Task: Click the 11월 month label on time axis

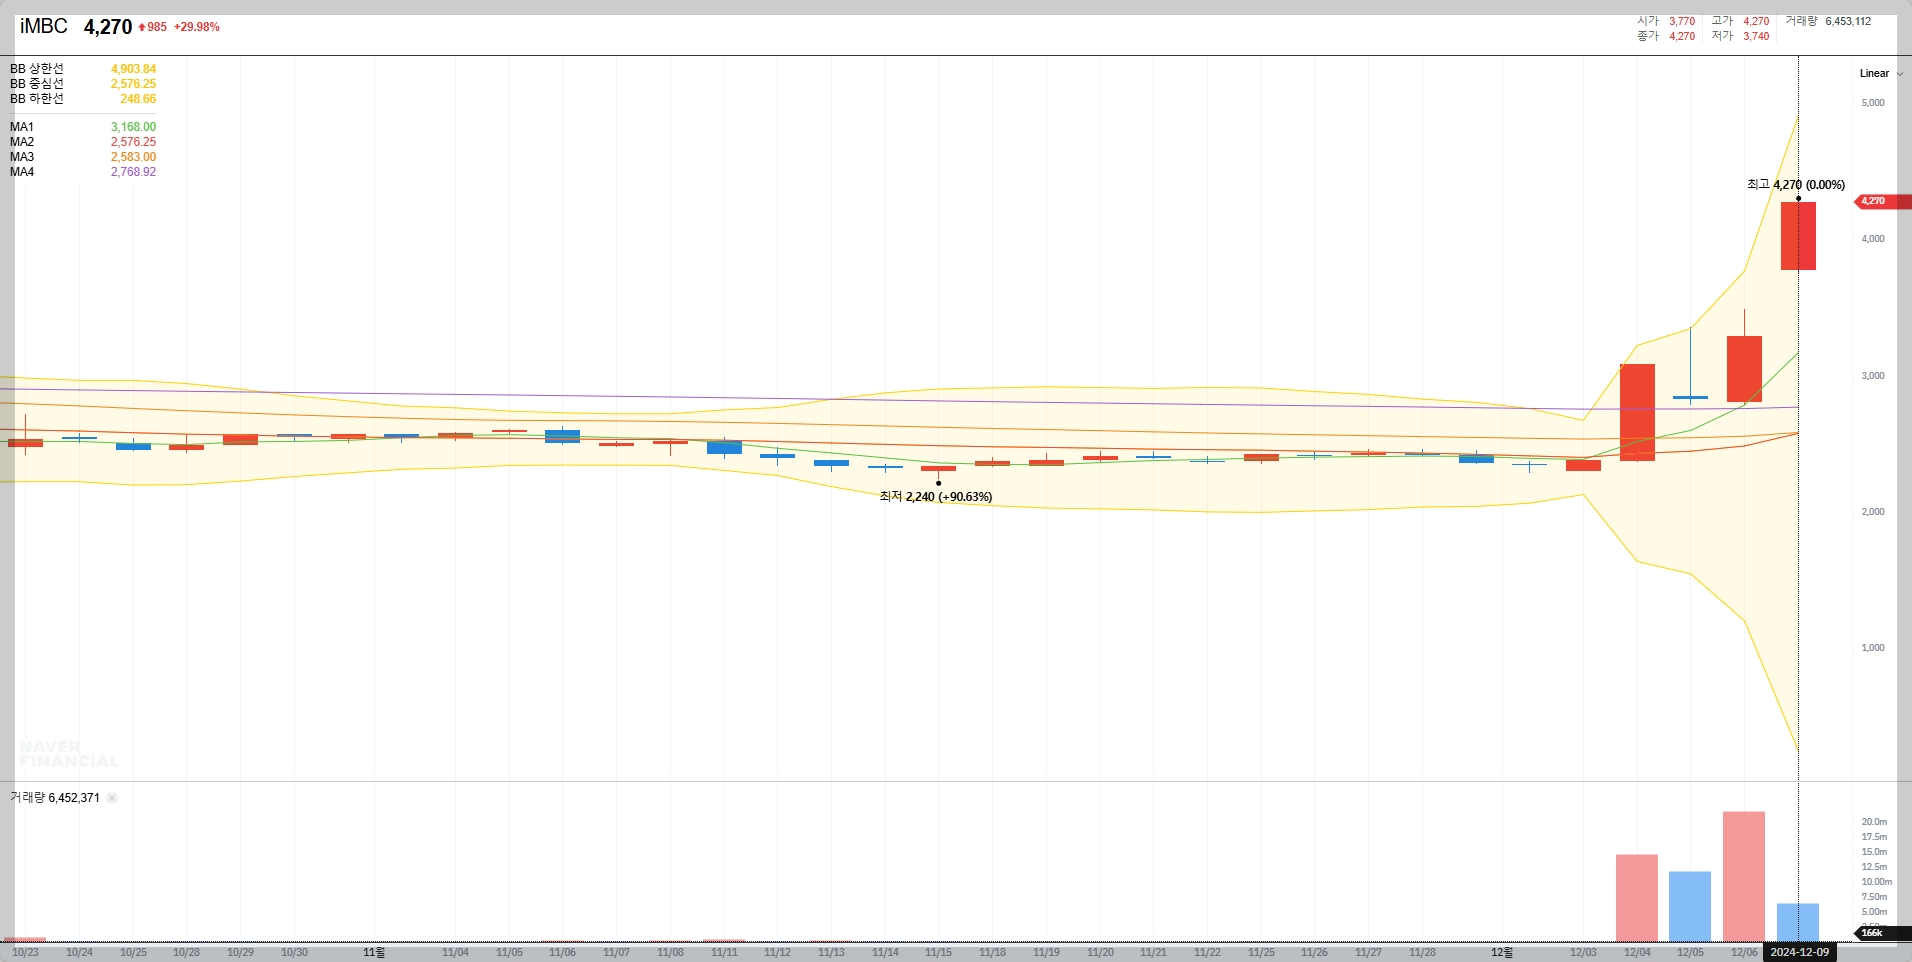Action: [x=373, y=953]
